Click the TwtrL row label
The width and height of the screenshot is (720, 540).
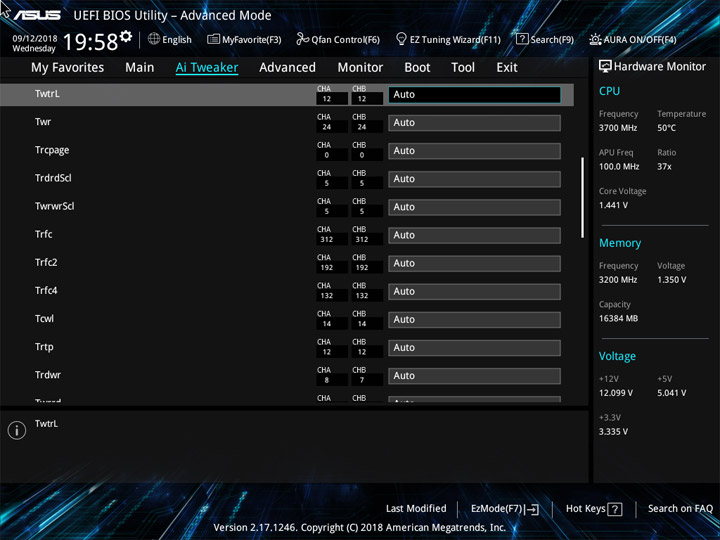[47, 94]
